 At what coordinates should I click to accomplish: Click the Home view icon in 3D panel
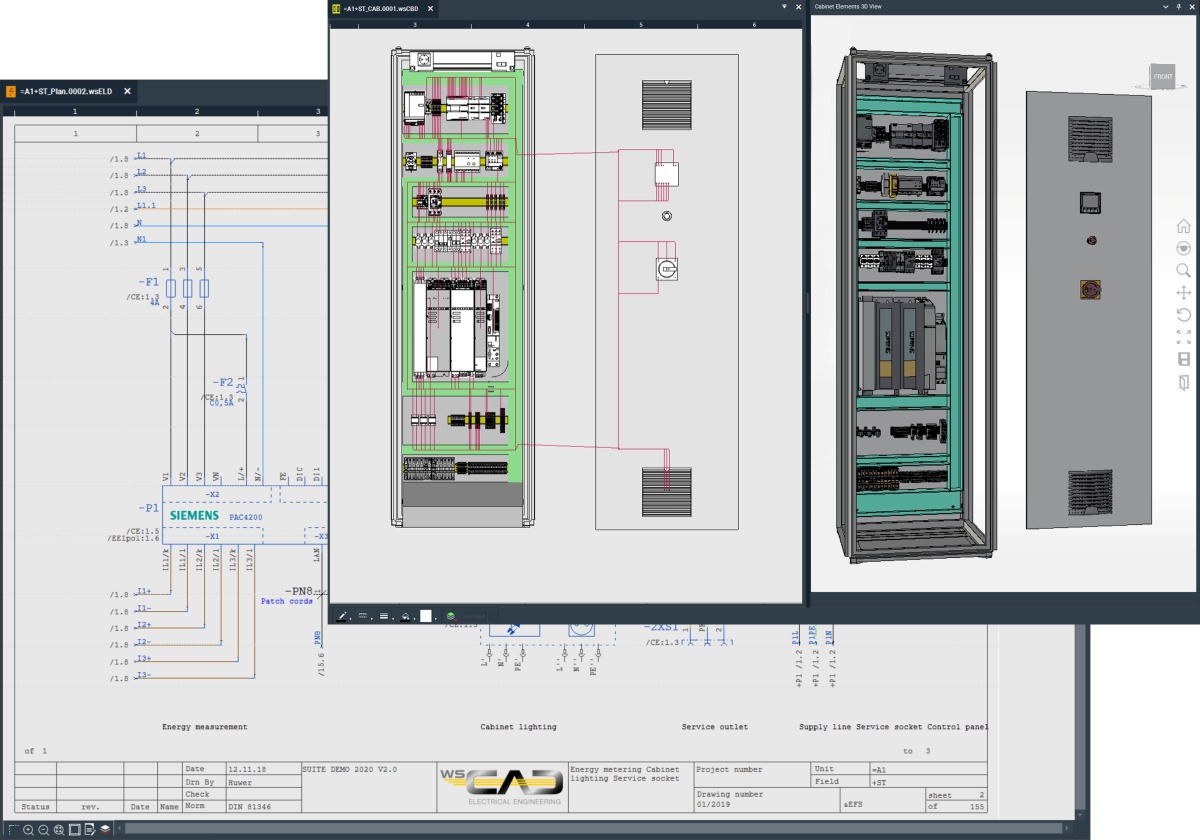point(1183,226)
